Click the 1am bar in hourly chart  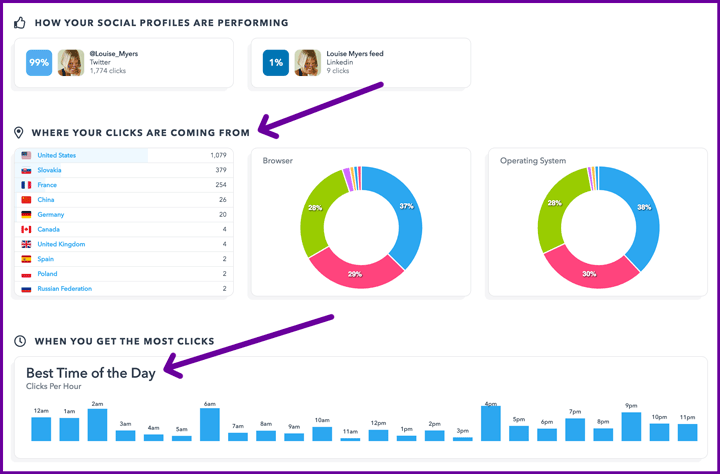point(69,429)
